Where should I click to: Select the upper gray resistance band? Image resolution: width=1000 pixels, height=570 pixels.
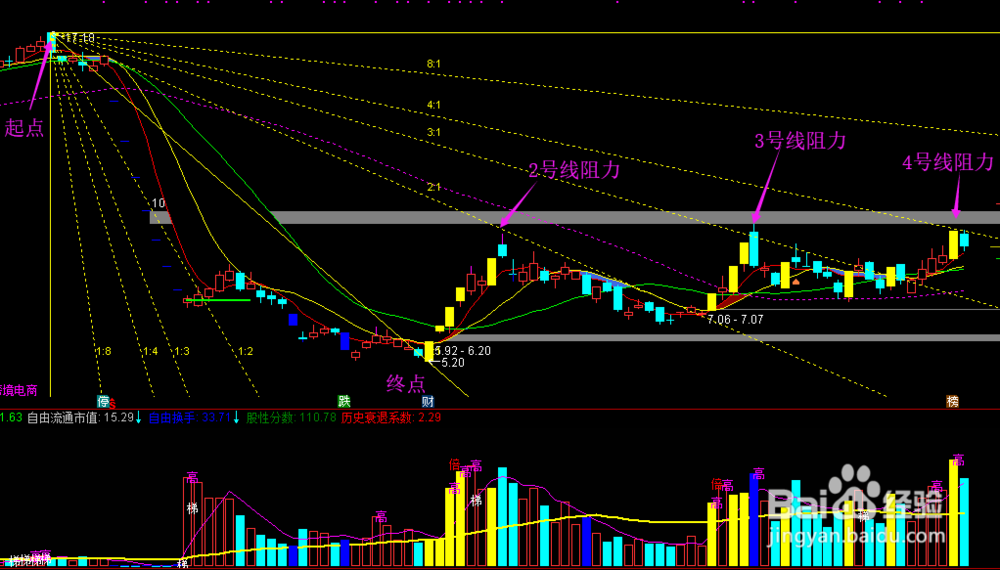click(575, 217)
